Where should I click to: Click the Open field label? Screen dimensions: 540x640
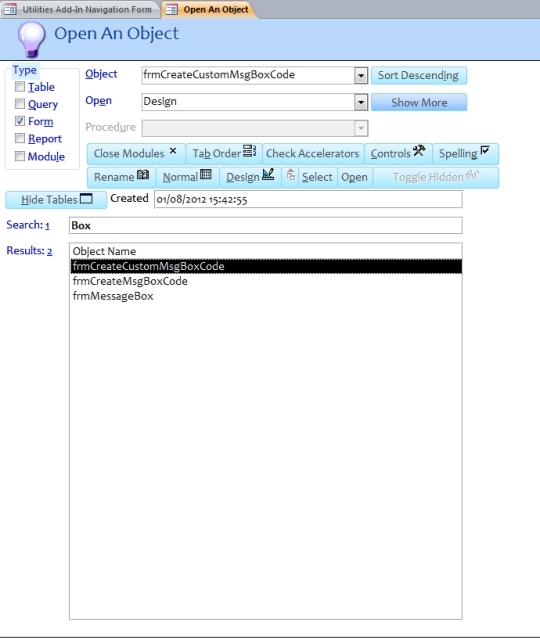click(98, 101)
